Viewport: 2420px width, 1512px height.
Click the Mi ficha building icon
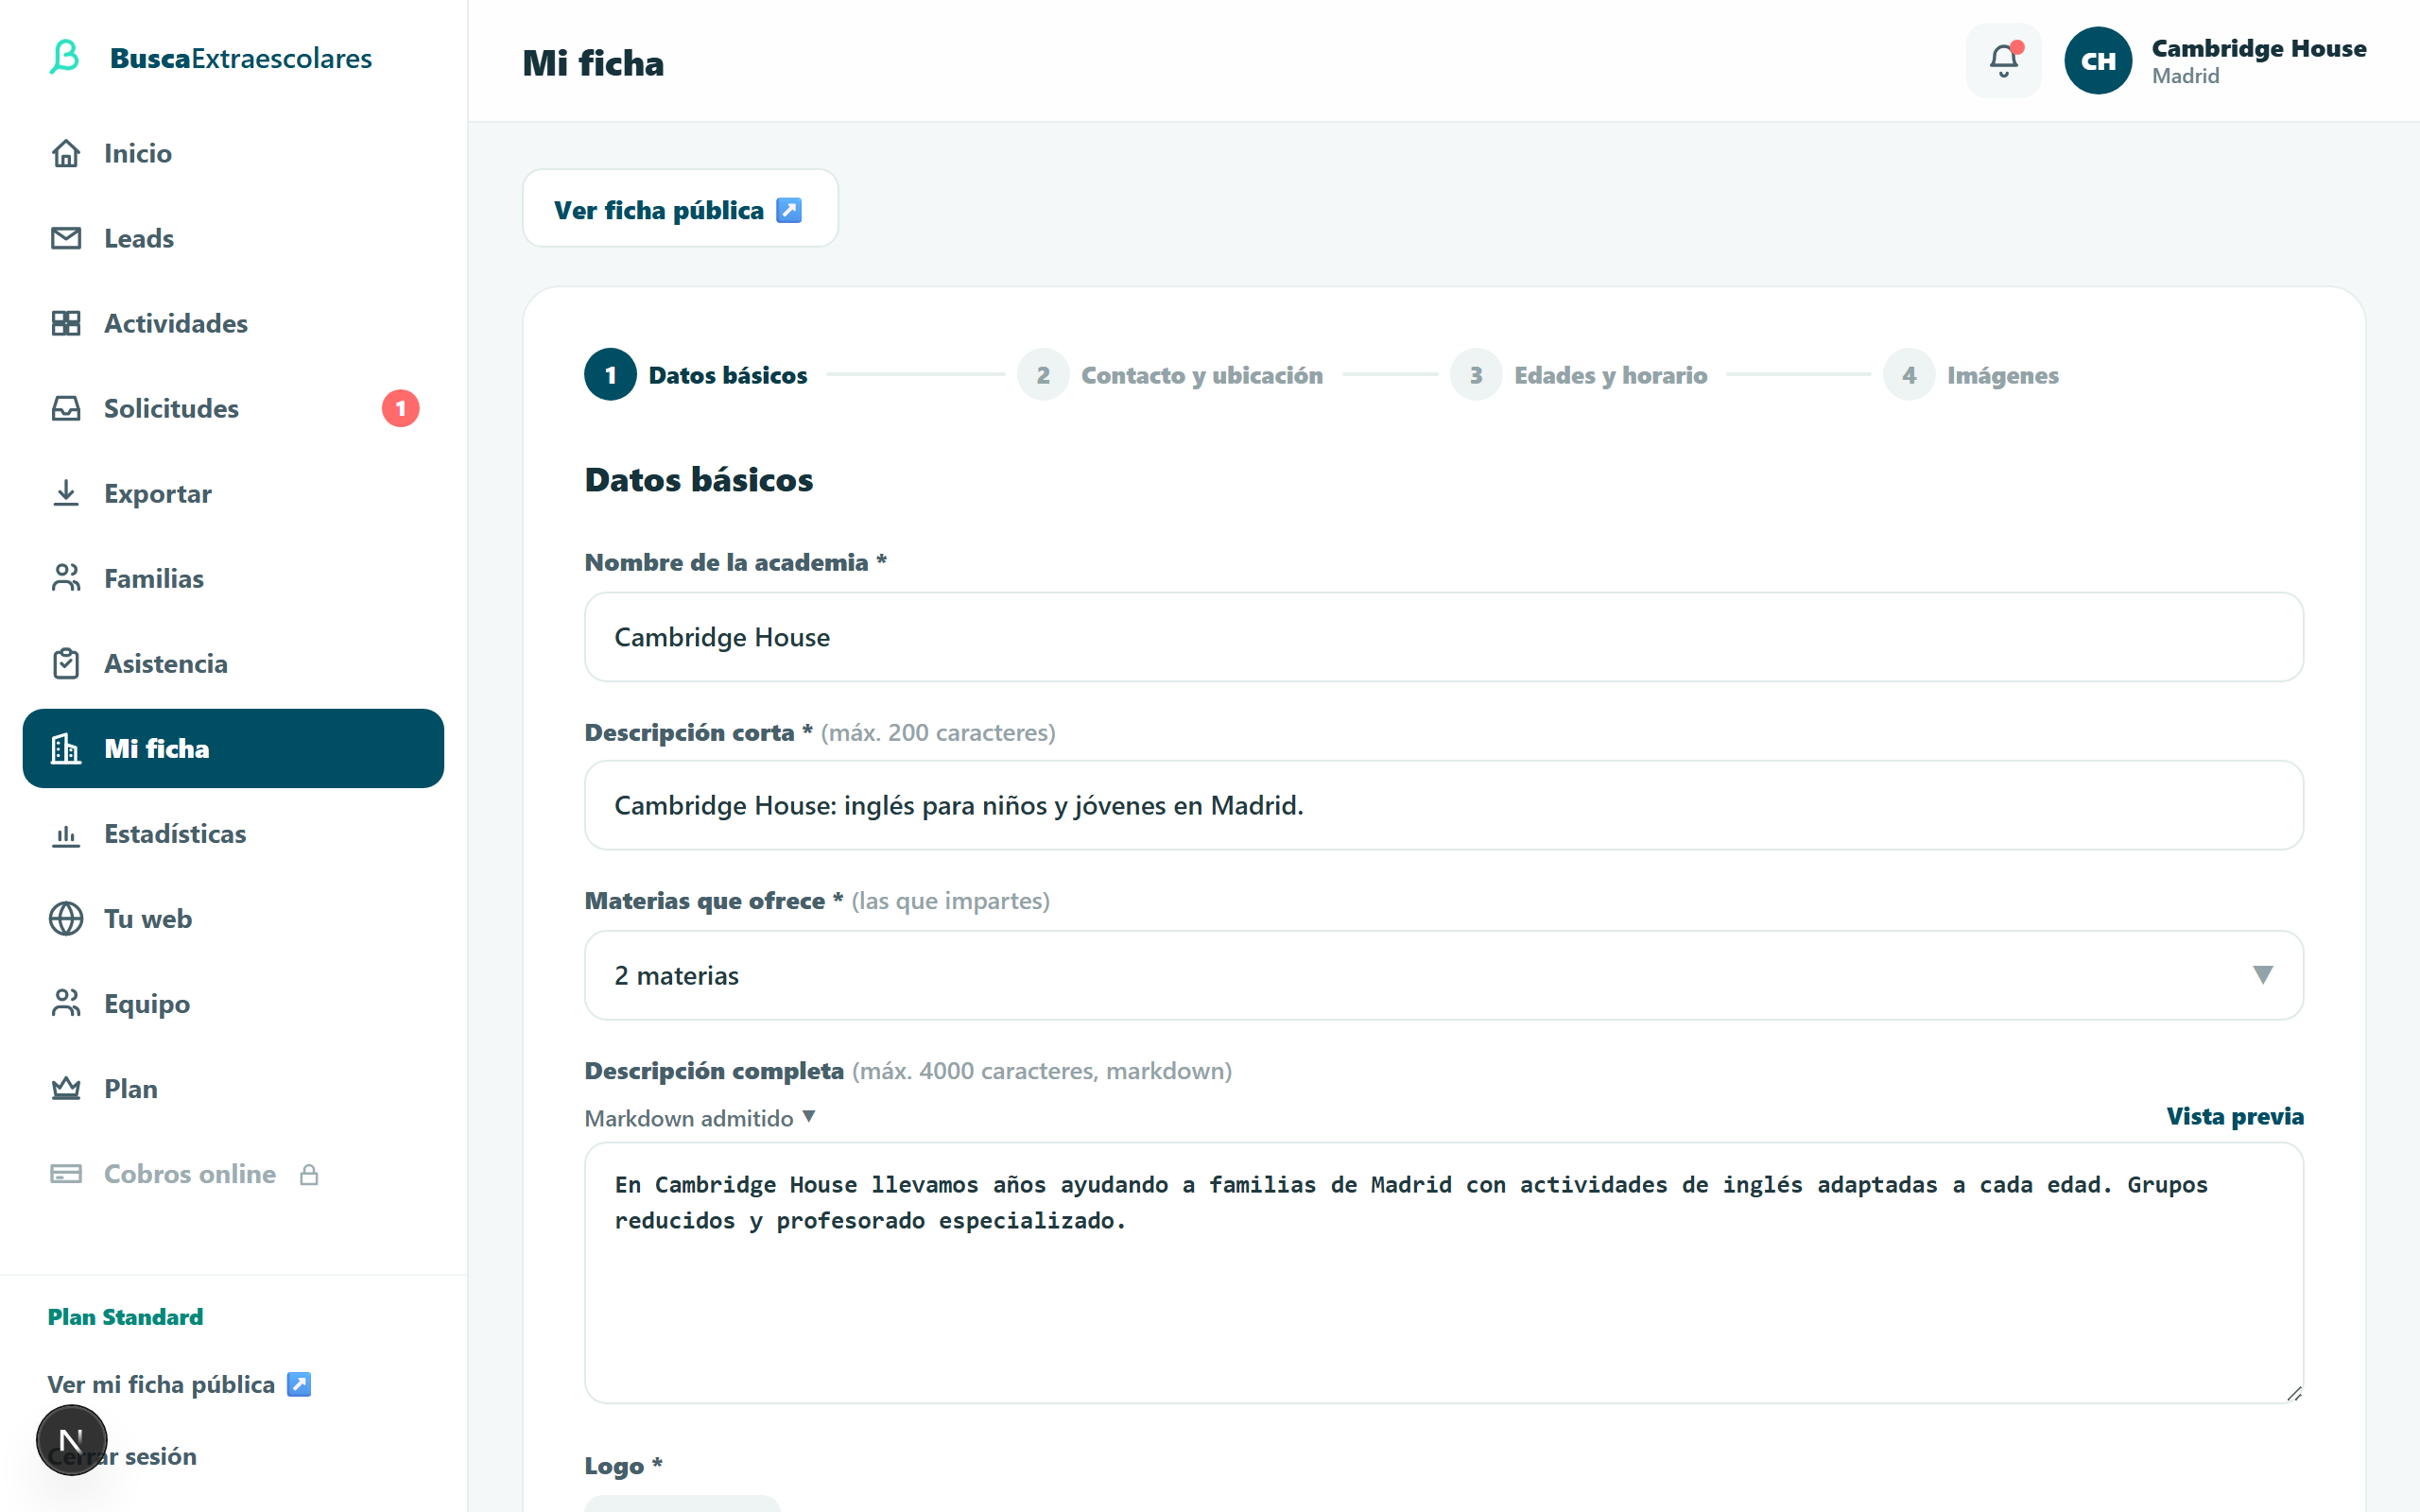tap(66, 748)
